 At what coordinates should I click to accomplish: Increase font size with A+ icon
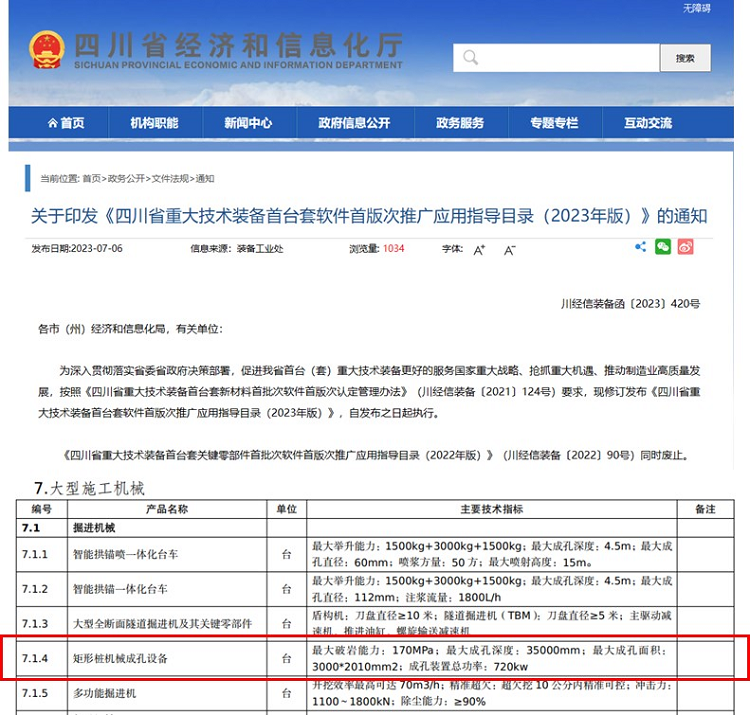tap(479, 250)
